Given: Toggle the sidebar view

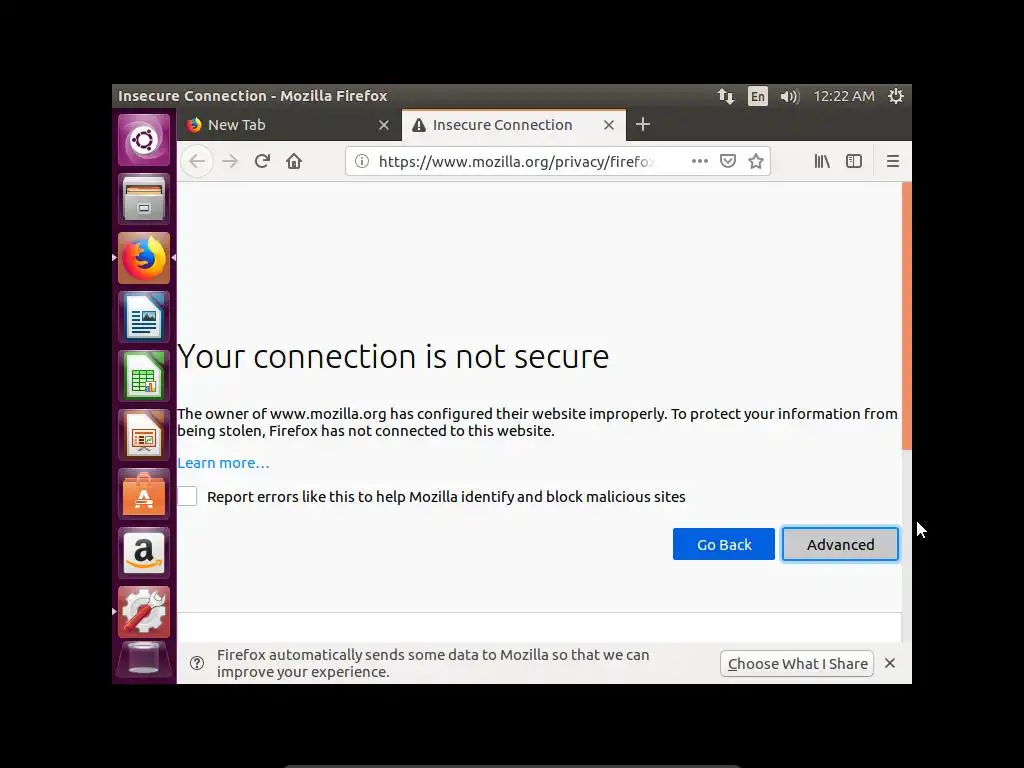Looking at the screenshot, I should point(854,161).
